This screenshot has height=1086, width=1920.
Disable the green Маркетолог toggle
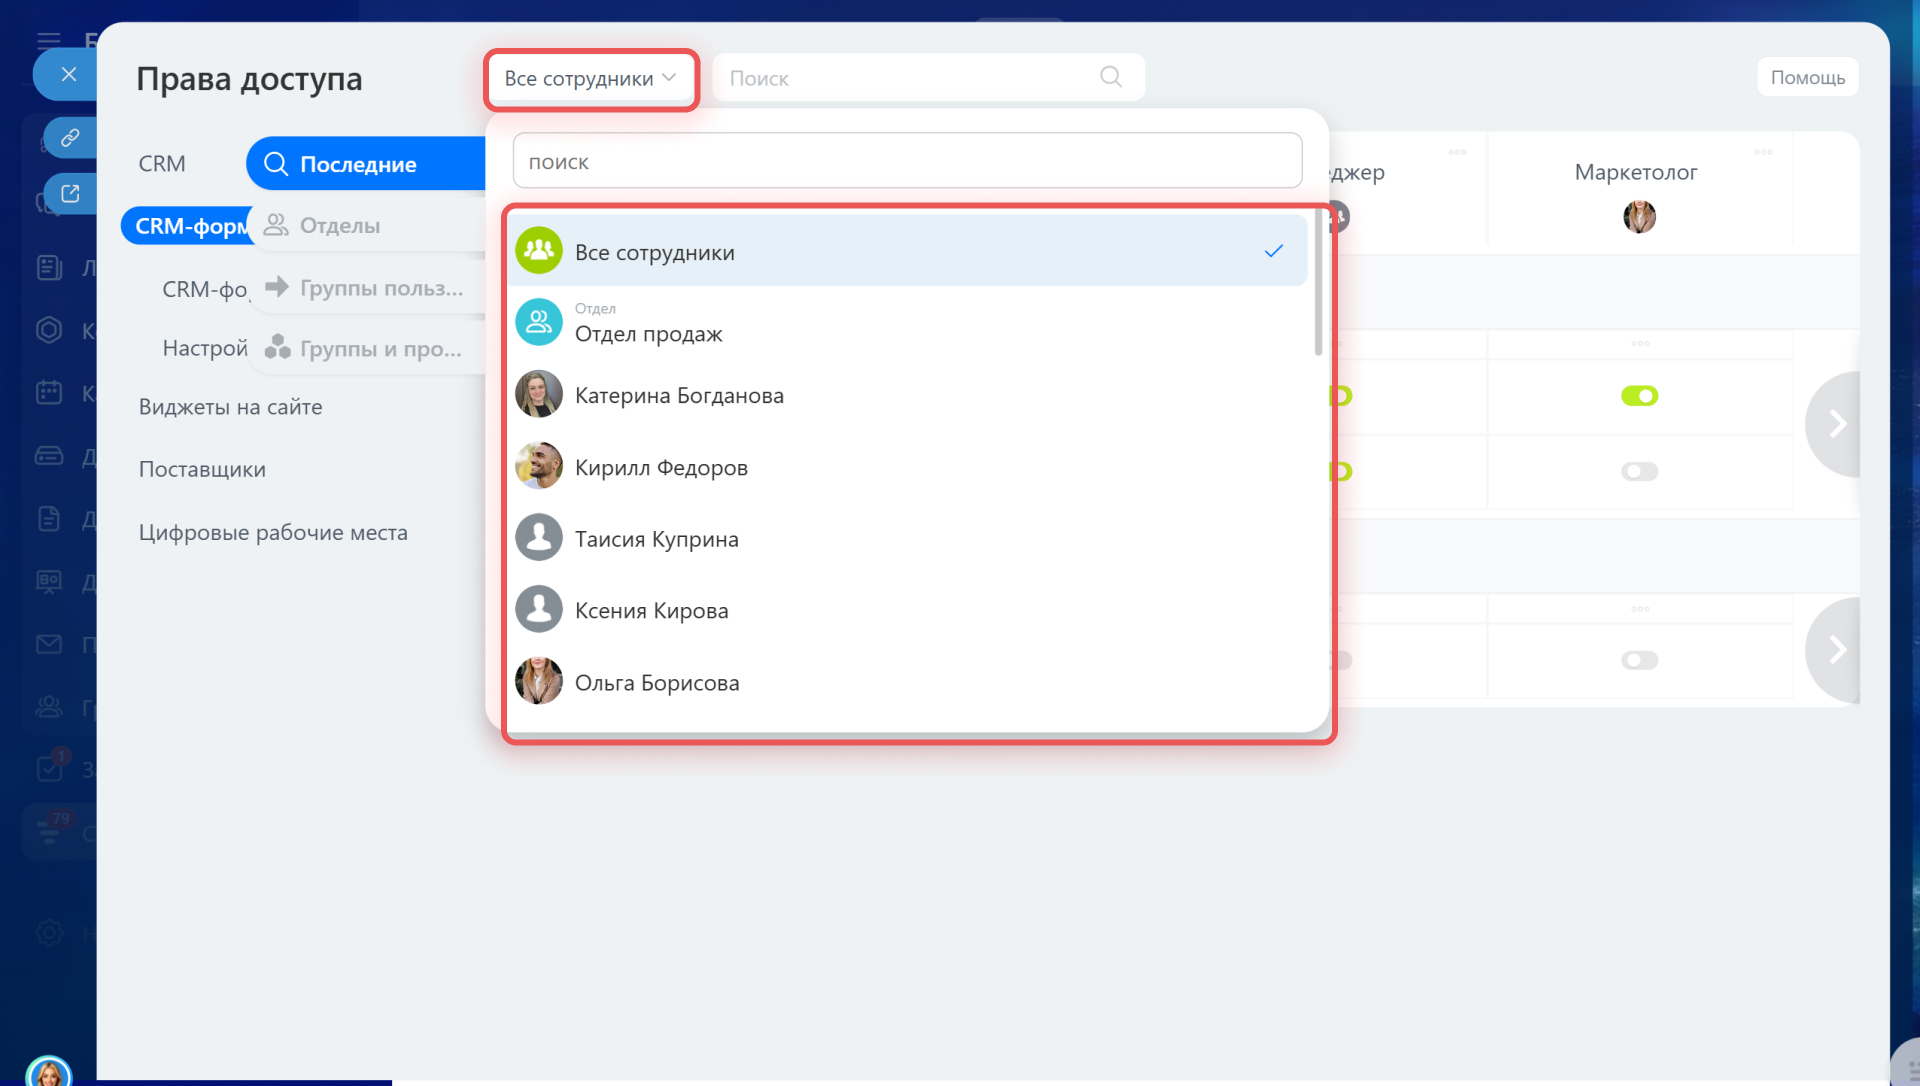pos(1639,396)
